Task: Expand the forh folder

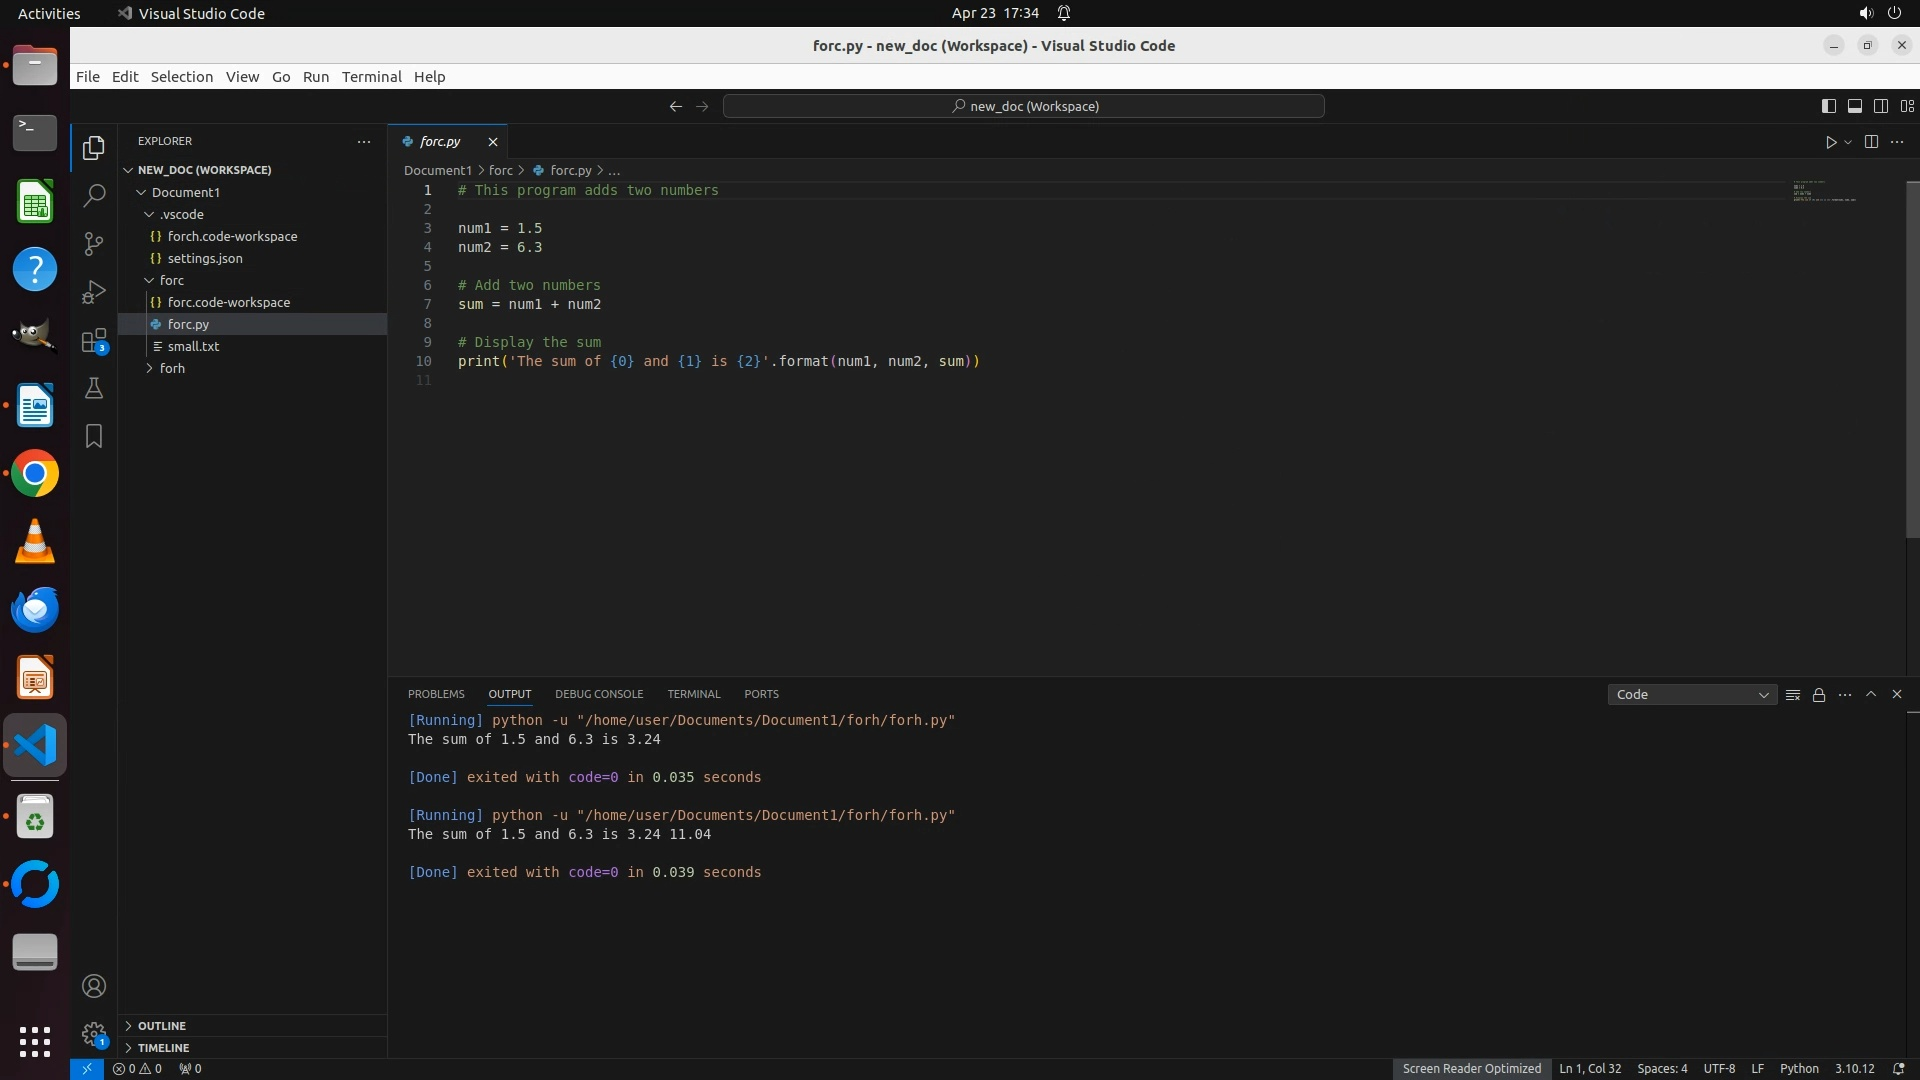Action: [172, 368]
